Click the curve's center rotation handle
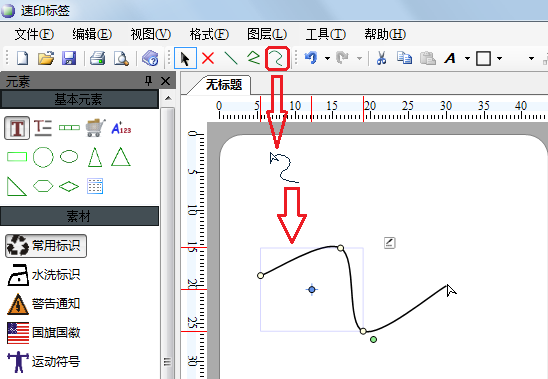Viewport: 548px width, 379px height. [312, 289]
